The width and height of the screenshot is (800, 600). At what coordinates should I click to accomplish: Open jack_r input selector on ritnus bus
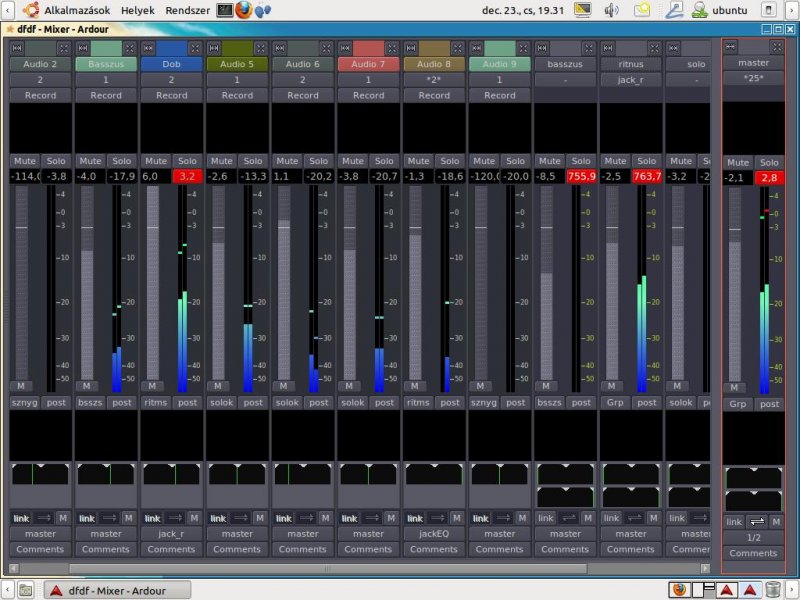(631, 80)
